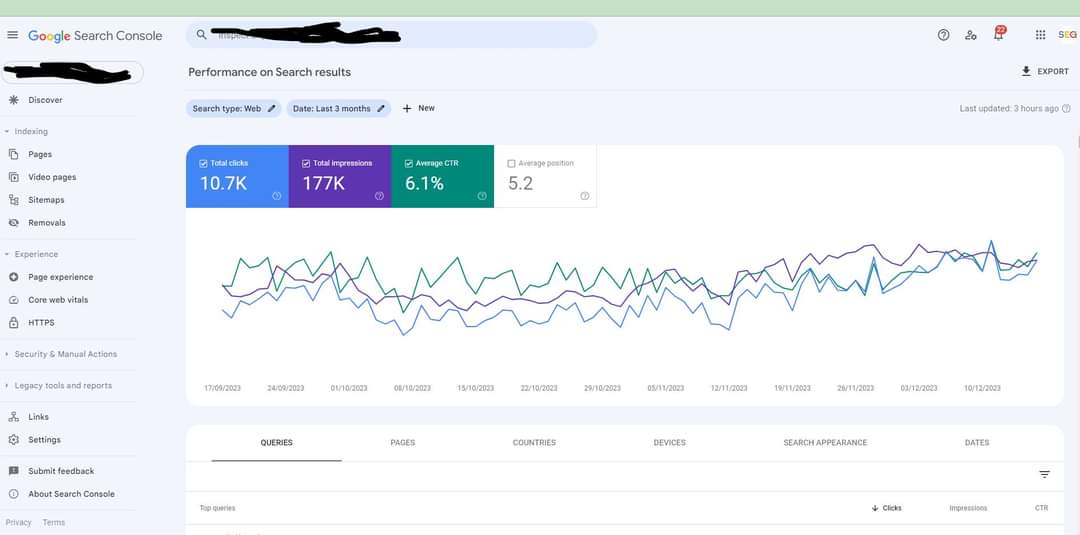Switch to the Countries tab
1080x535 pixels.
point(534,442)
